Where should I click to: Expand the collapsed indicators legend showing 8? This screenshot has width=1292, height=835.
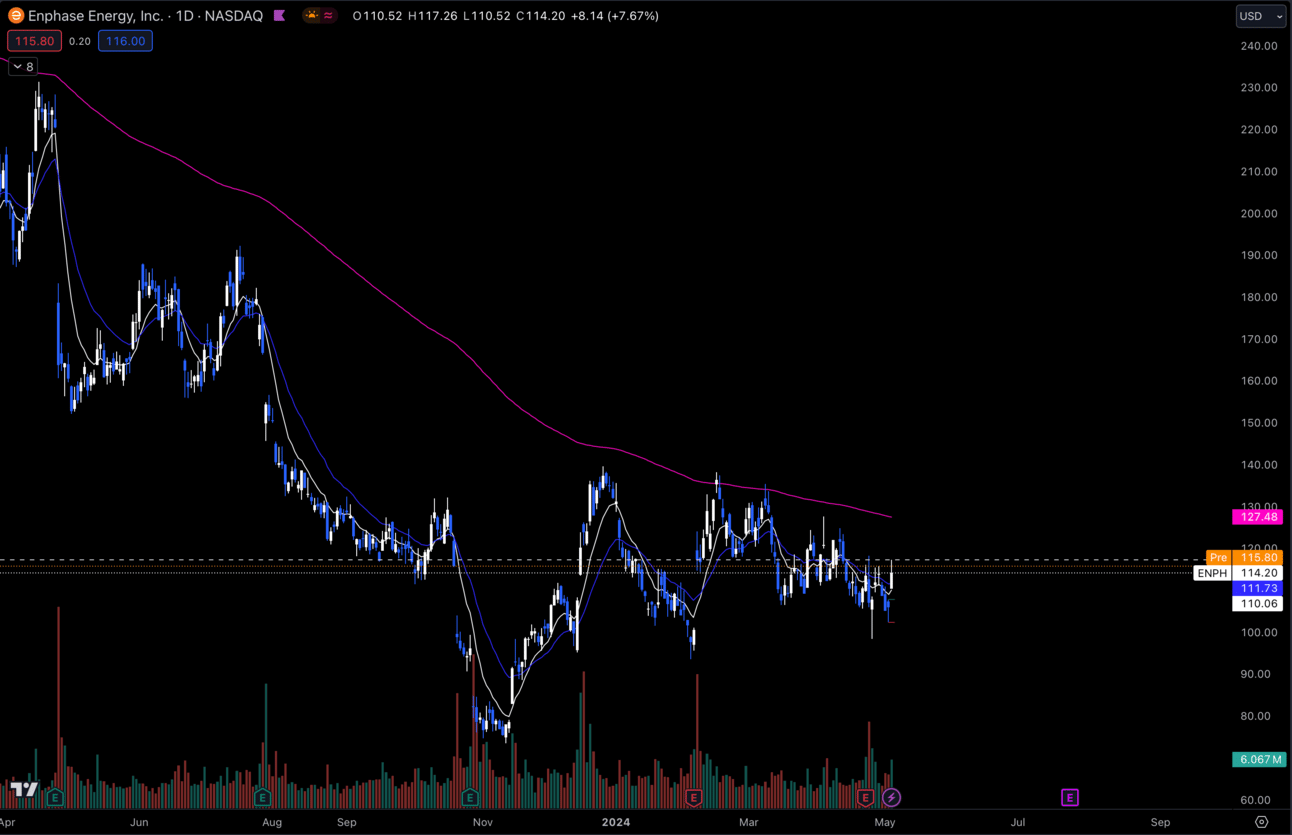[23, 67]
